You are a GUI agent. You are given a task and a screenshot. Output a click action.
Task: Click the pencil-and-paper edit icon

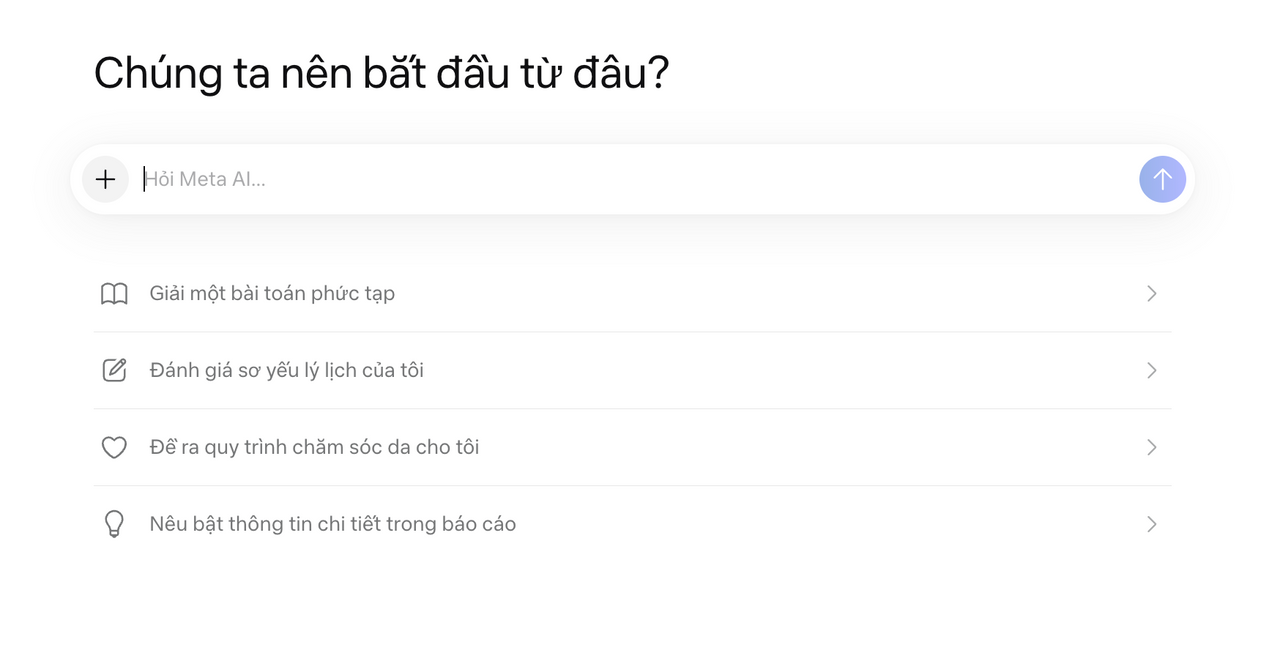tap(114, 371)
